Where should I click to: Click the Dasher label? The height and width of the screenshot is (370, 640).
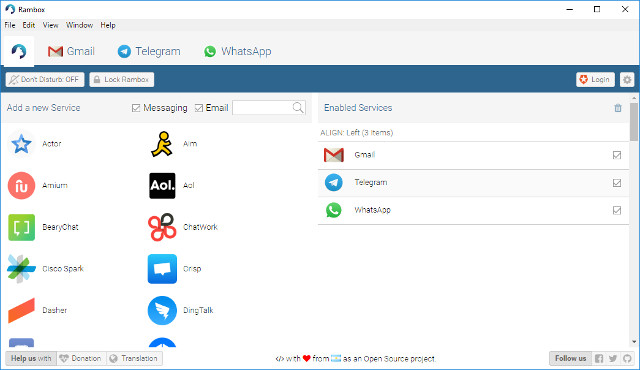coord(55,310)
